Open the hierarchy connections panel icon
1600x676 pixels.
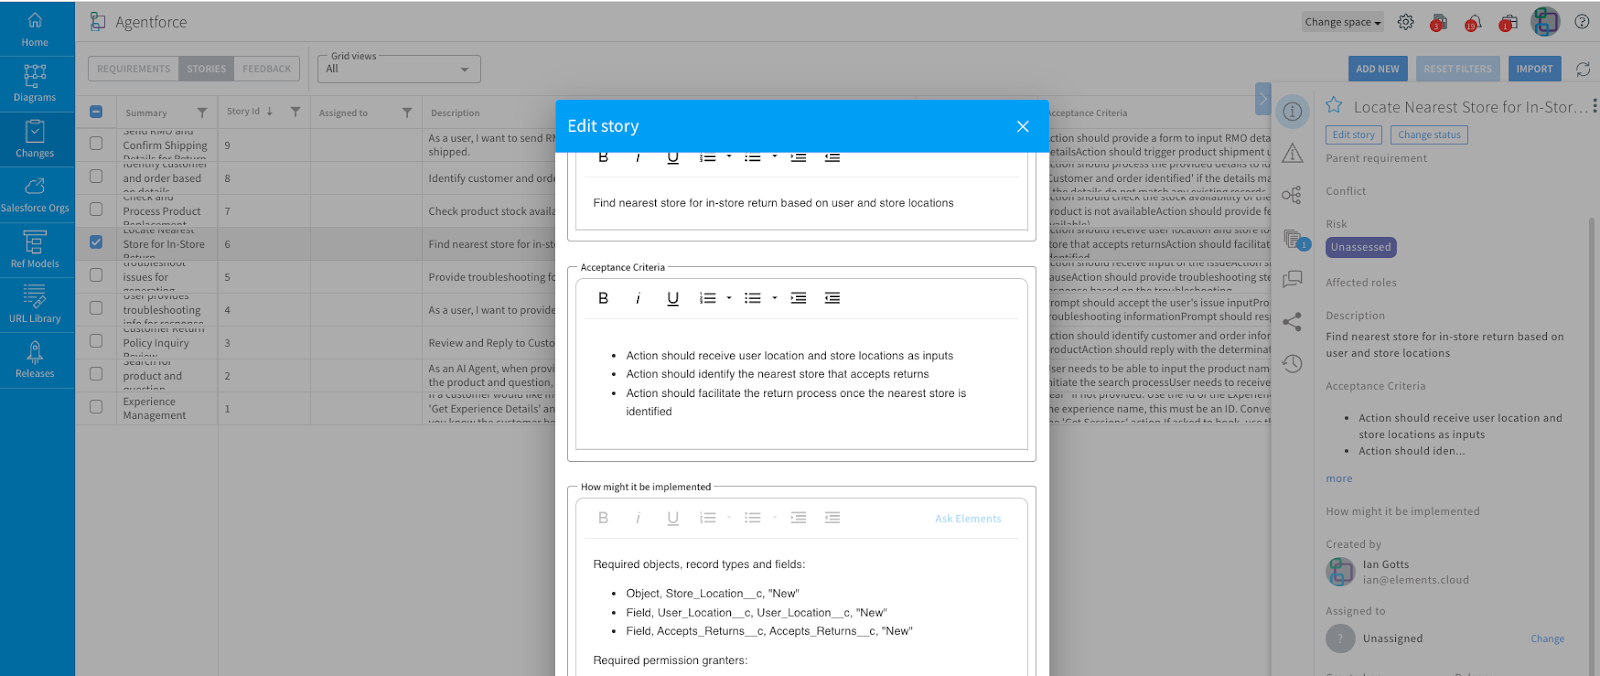tap(1292, 195)
